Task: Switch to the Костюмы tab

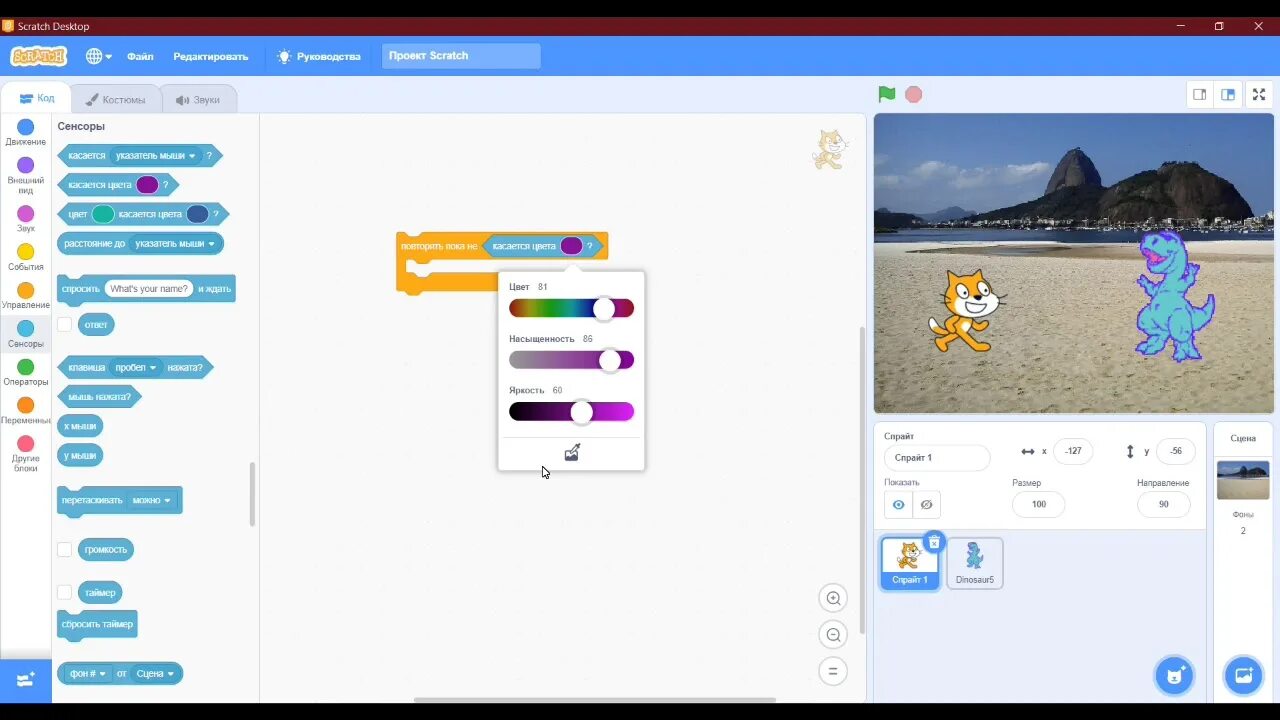Action: coord(115,99)
